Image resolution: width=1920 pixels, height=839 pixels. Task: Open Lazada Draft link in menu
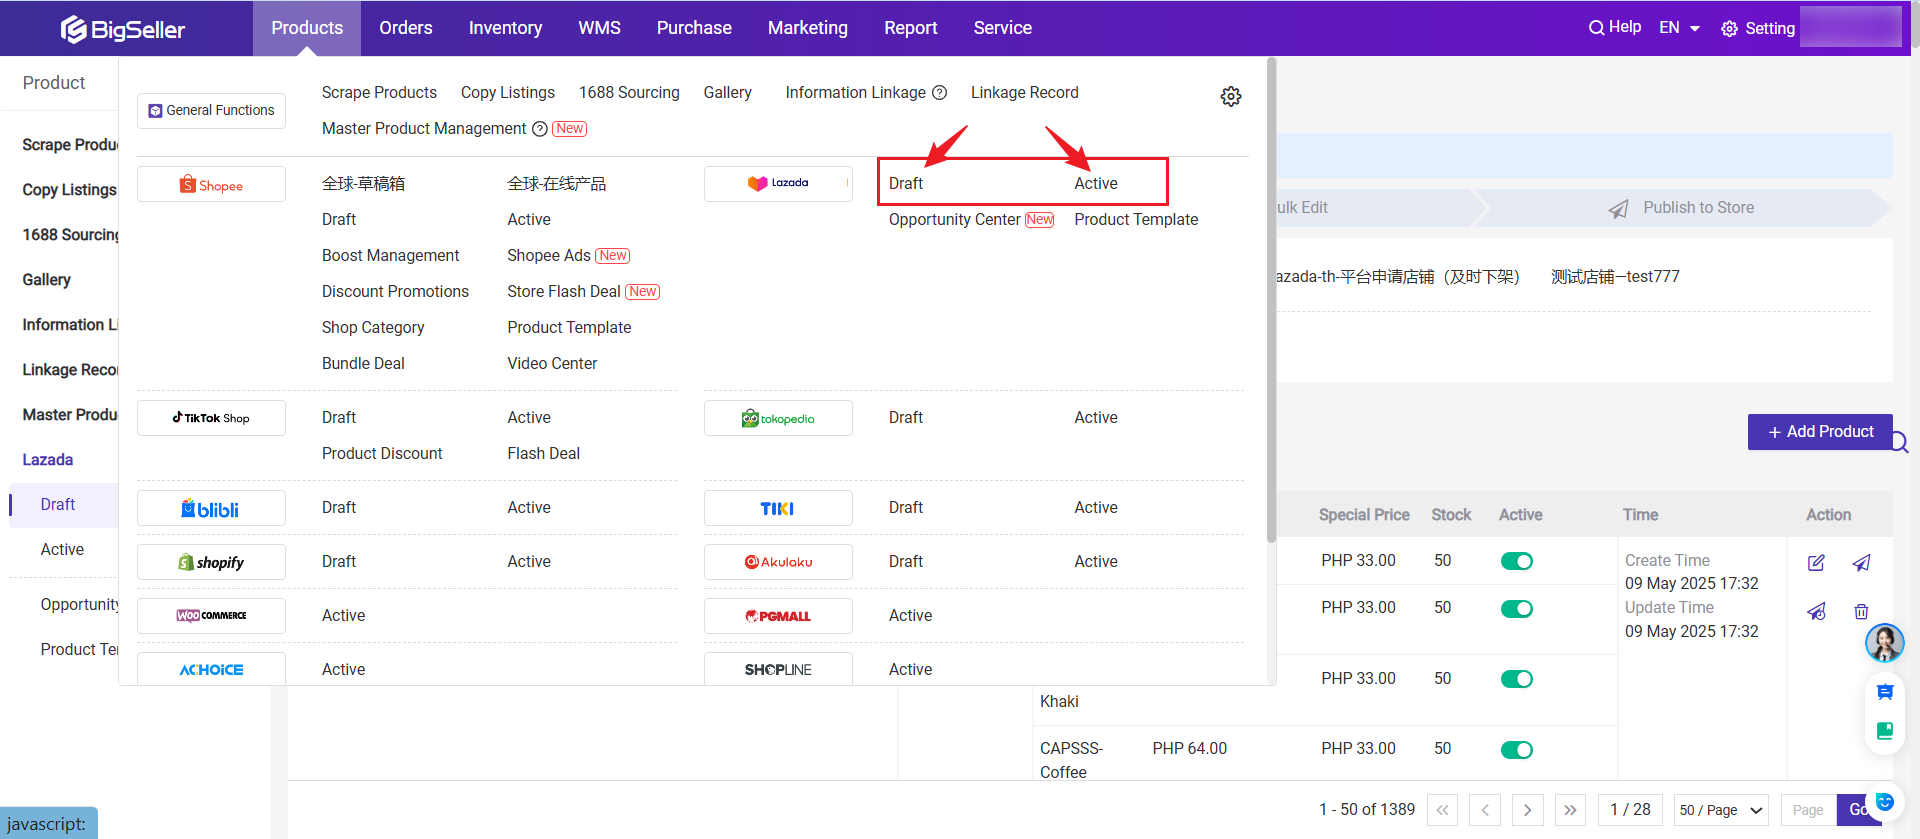906,184
